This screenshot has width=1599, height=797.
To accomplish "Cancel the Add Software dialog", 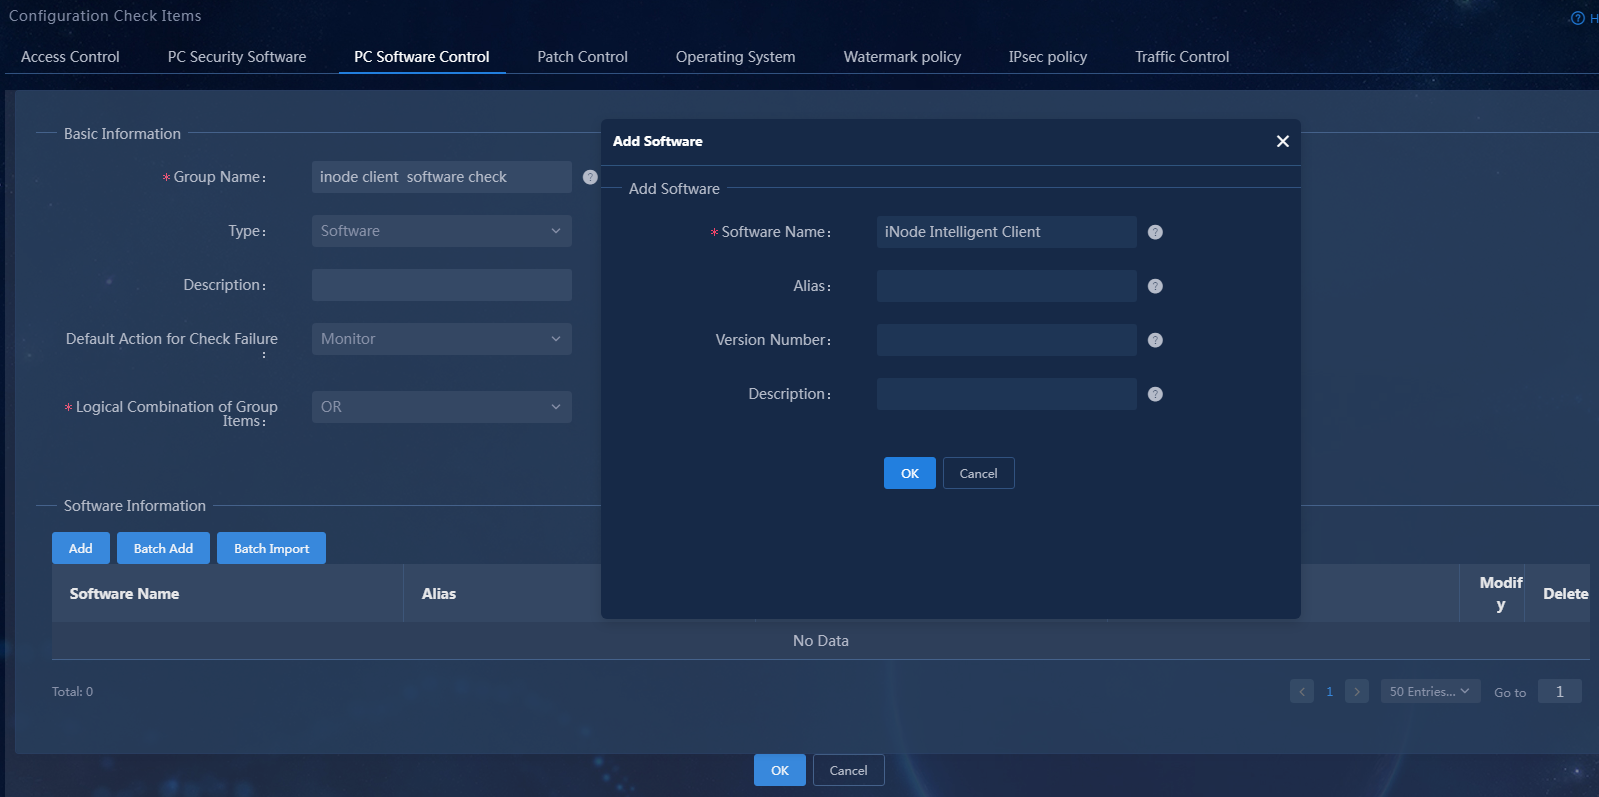I will 979,473.
